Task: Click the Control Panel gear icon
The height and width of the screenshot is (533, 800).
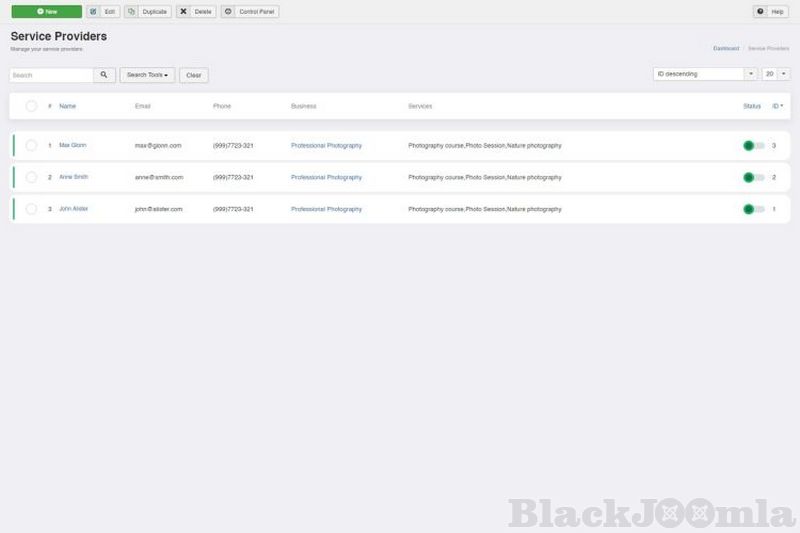Action: [x=228, y=11]
